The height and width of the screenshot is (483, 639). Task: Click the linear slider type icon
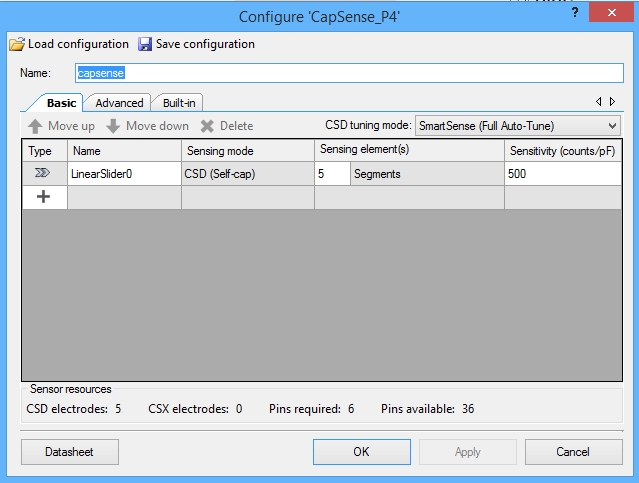pos(42,173)
